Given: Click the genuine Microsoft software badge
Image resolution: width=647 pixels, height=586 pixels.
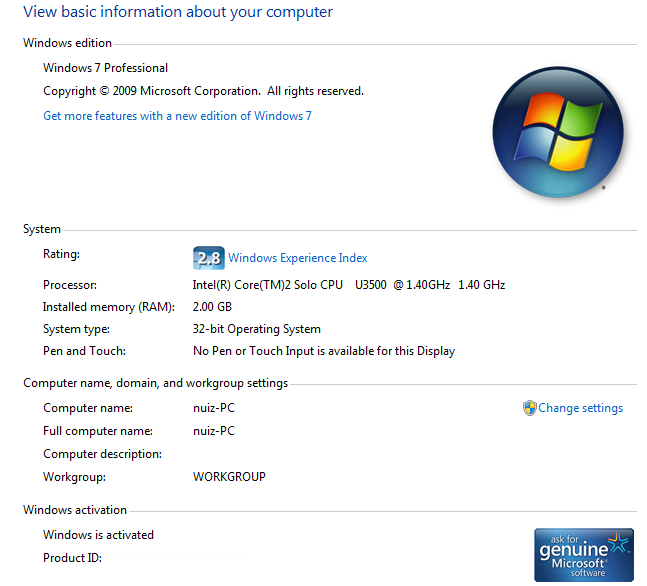Looking at the screenshot, I should (x=584, y=555).
